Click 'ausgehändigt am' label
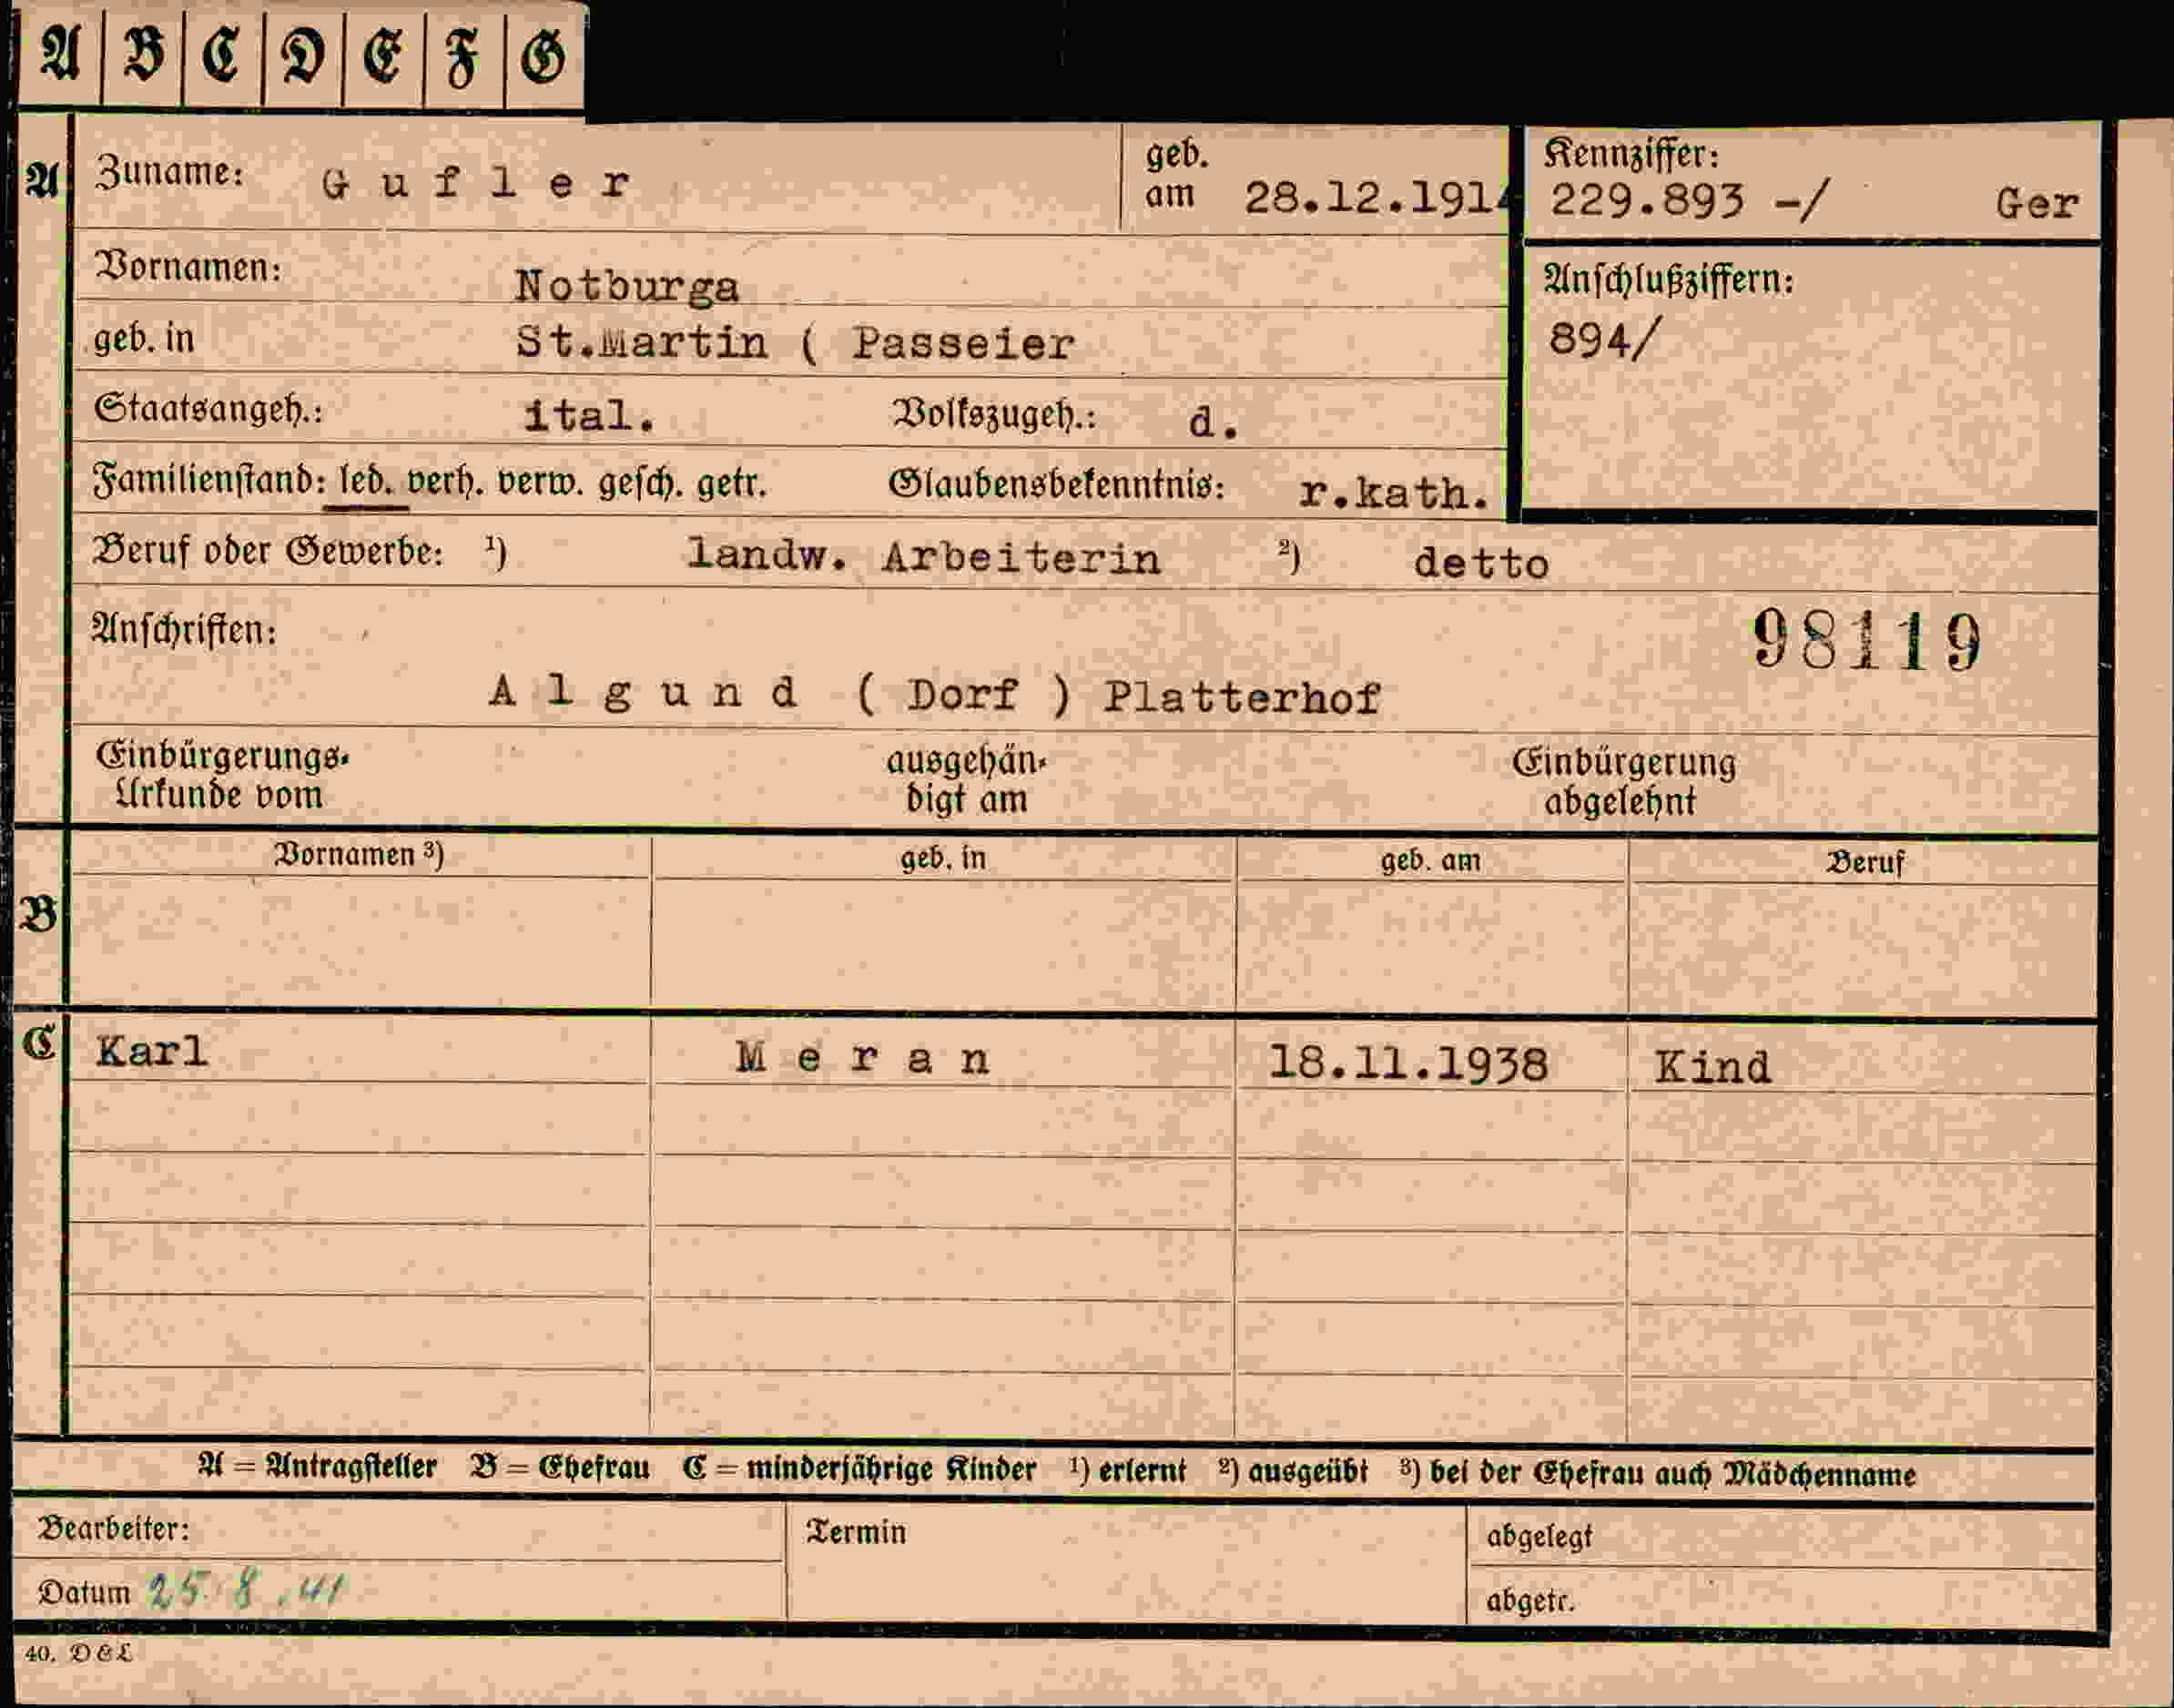 [x=966, y=781]
